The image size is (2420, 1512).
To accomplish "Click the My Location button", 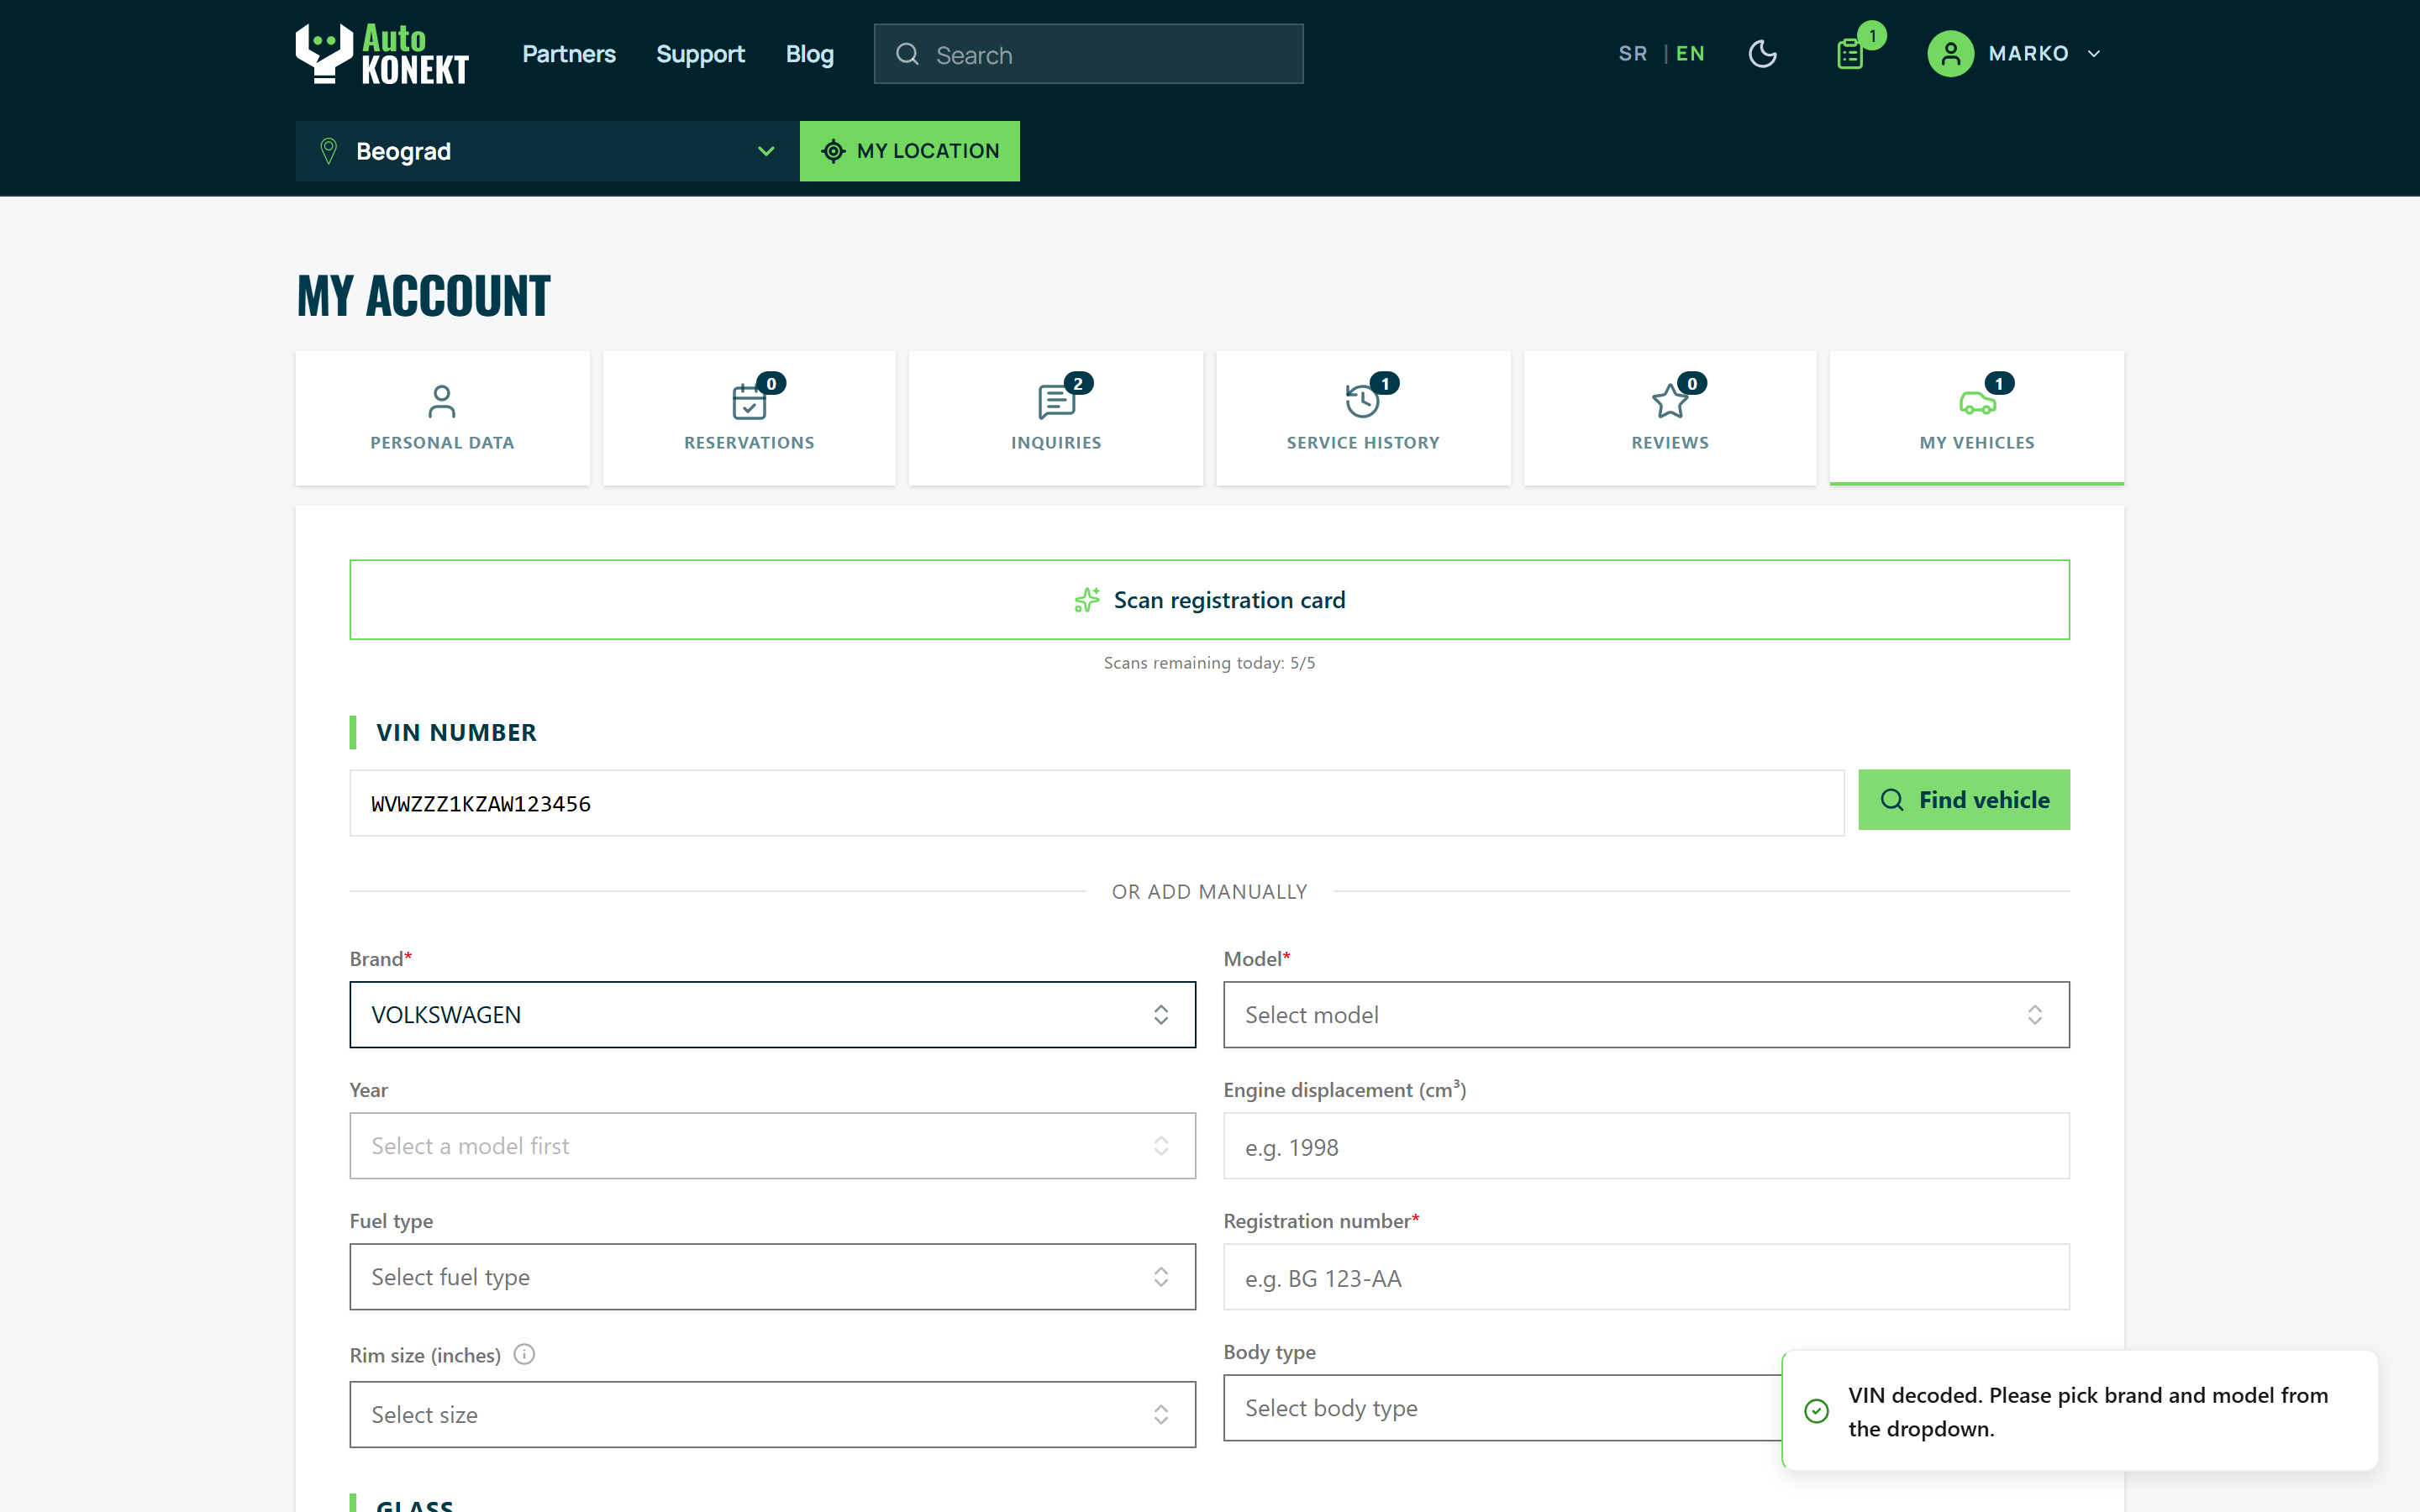I will (x=909, y=151).
